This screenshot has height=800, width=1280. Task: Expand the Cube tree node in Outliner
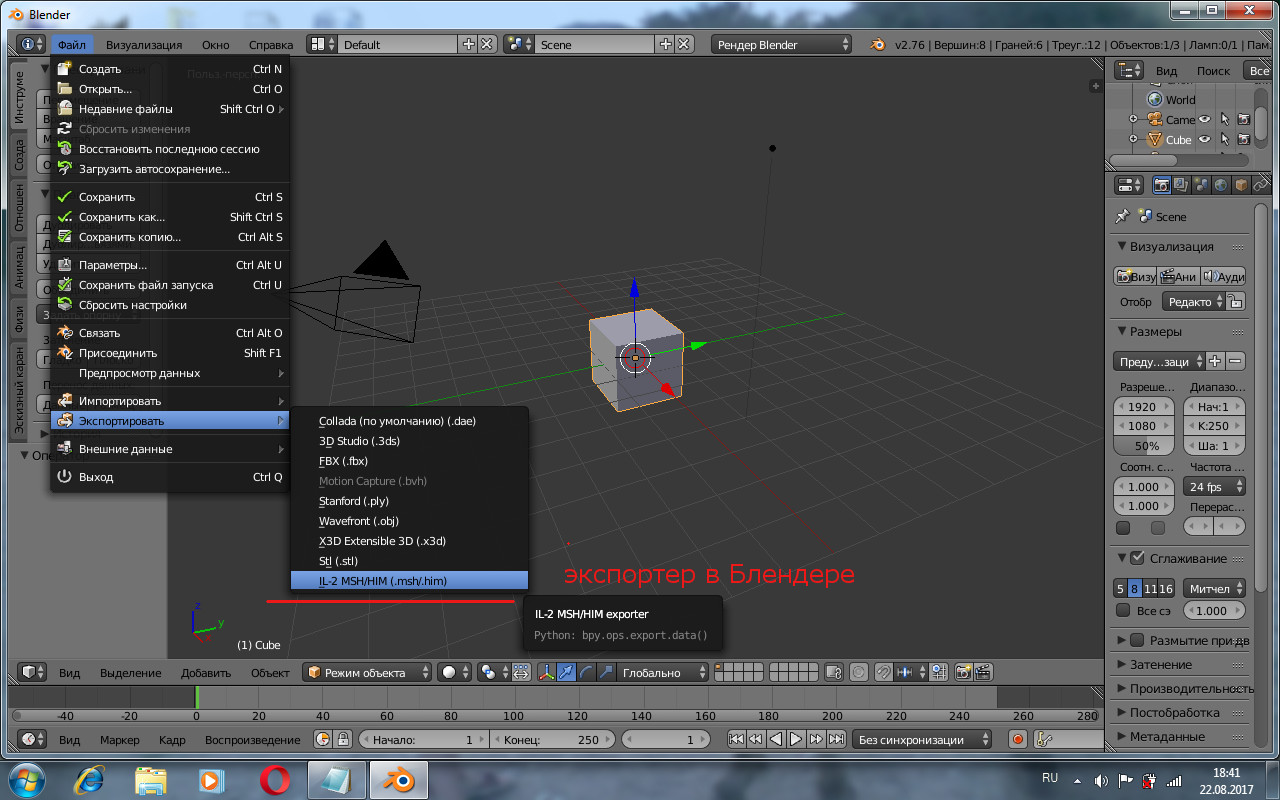point(1133,139)
